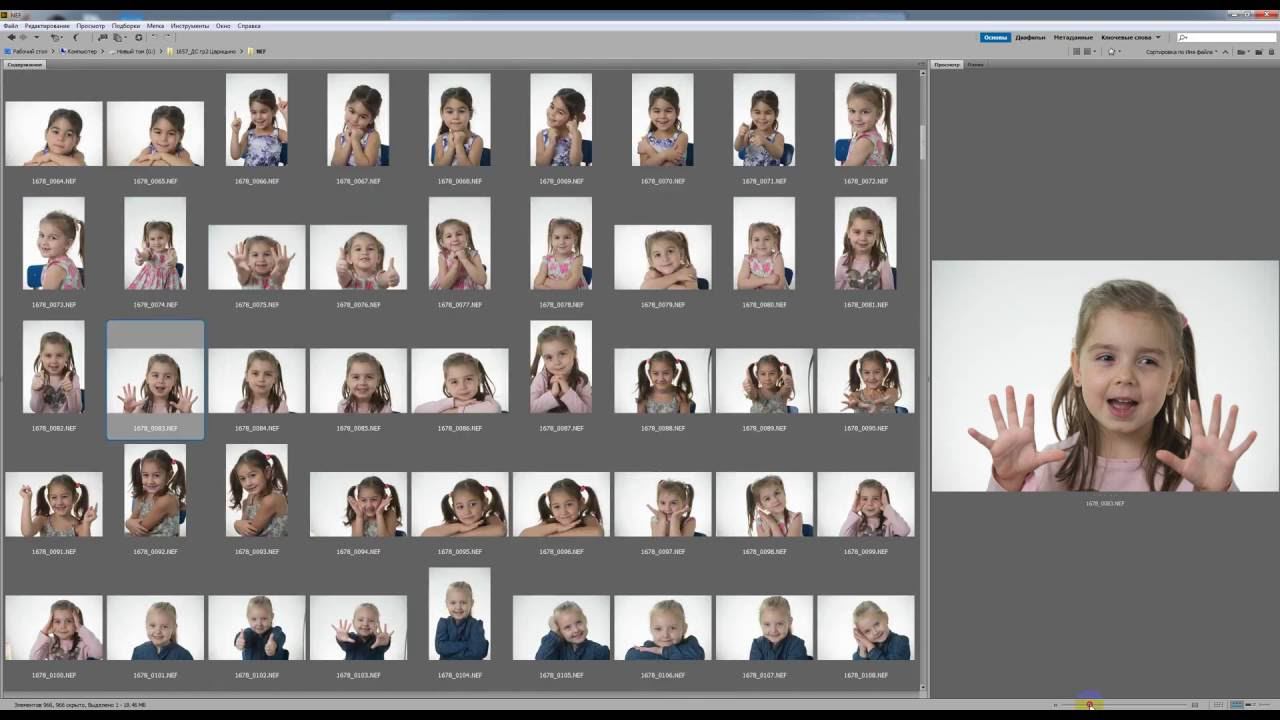Open the Подборки menu
The height and width of the screenshot is (720, 1280).
pyautogui.click(x=126, y=25)
